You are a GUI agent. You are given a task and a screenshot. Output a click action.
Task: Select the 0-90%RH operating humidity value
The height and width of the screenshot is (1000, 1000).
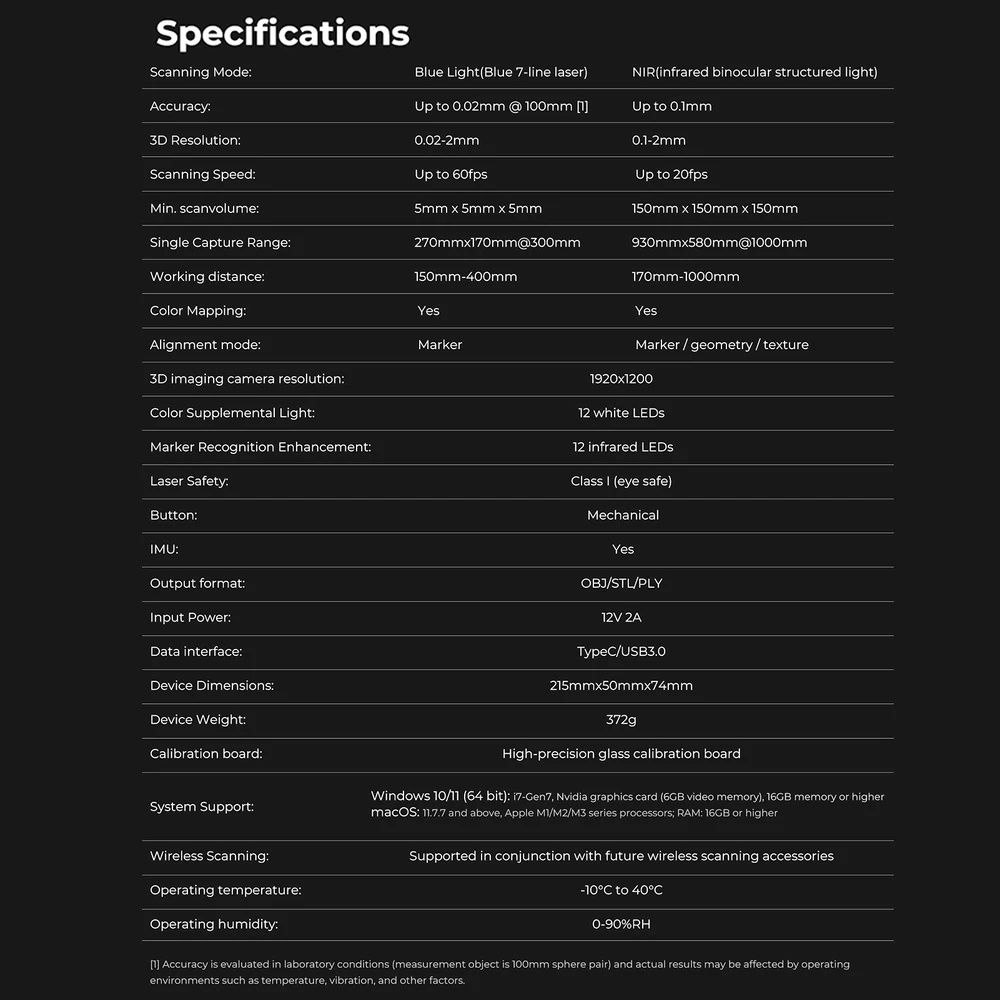point(621,924)
